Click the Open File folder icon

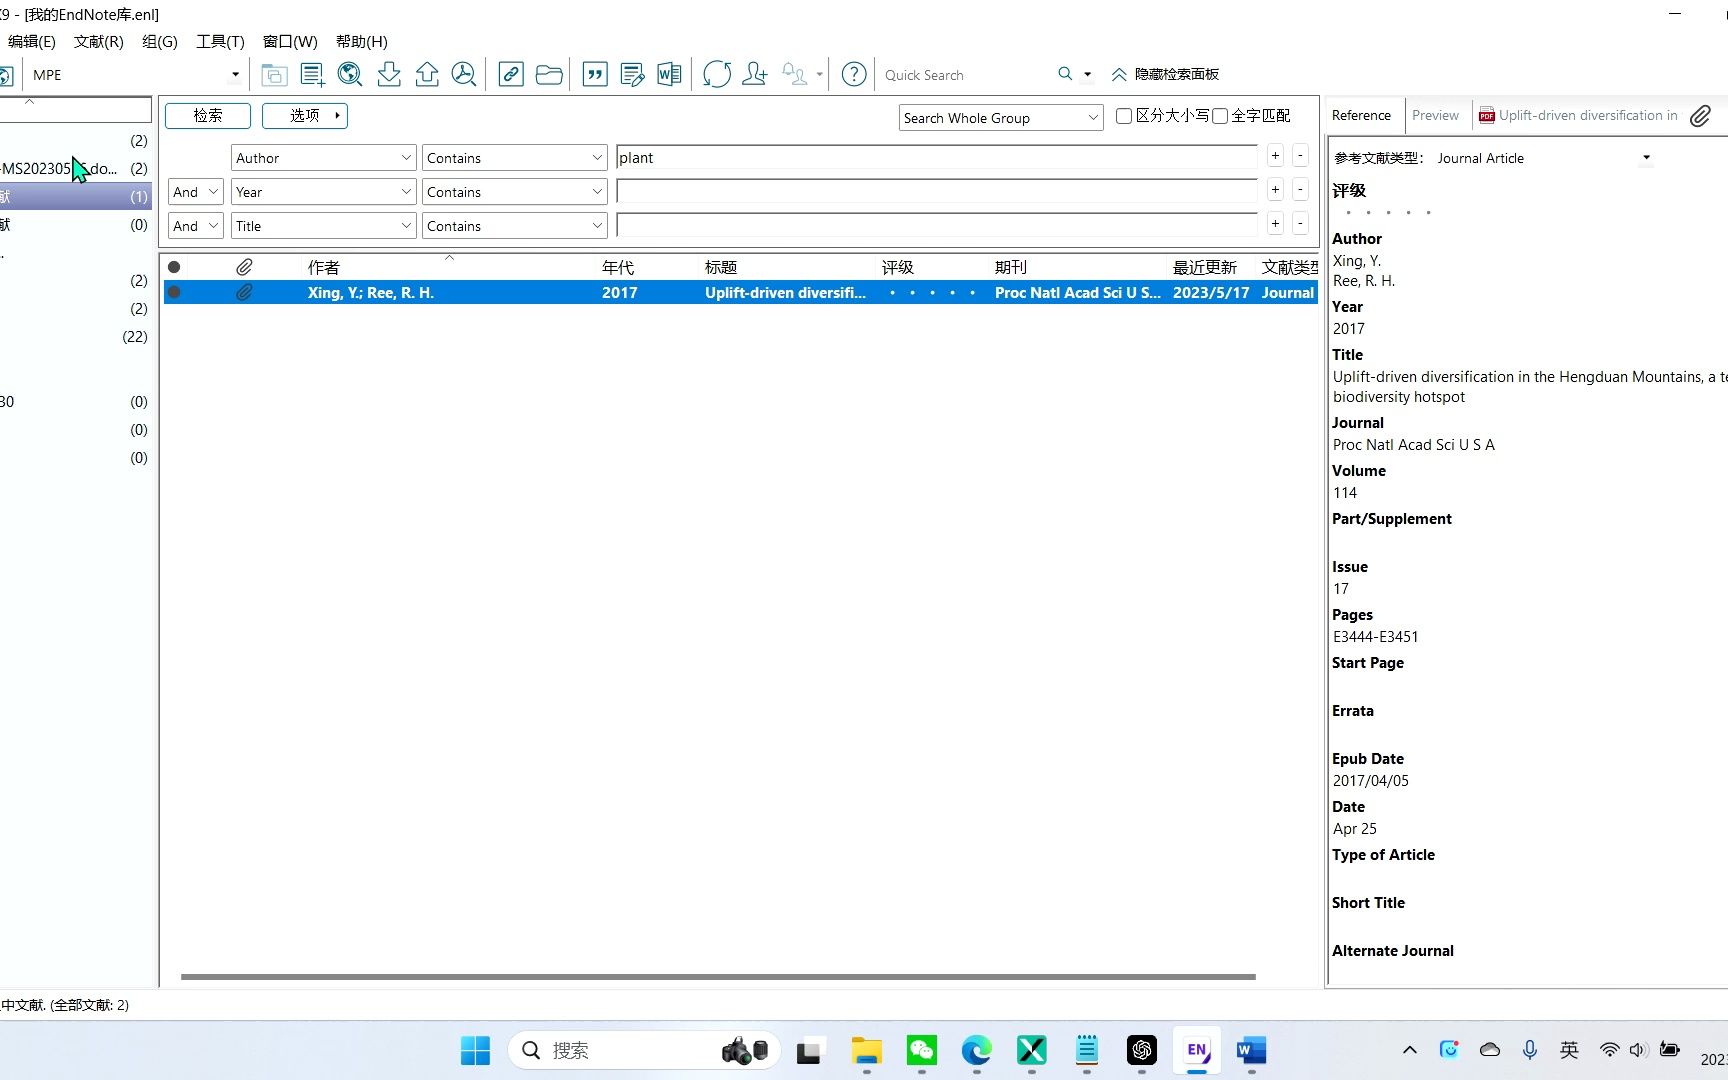pyautogui.click(x=549, y=74)
